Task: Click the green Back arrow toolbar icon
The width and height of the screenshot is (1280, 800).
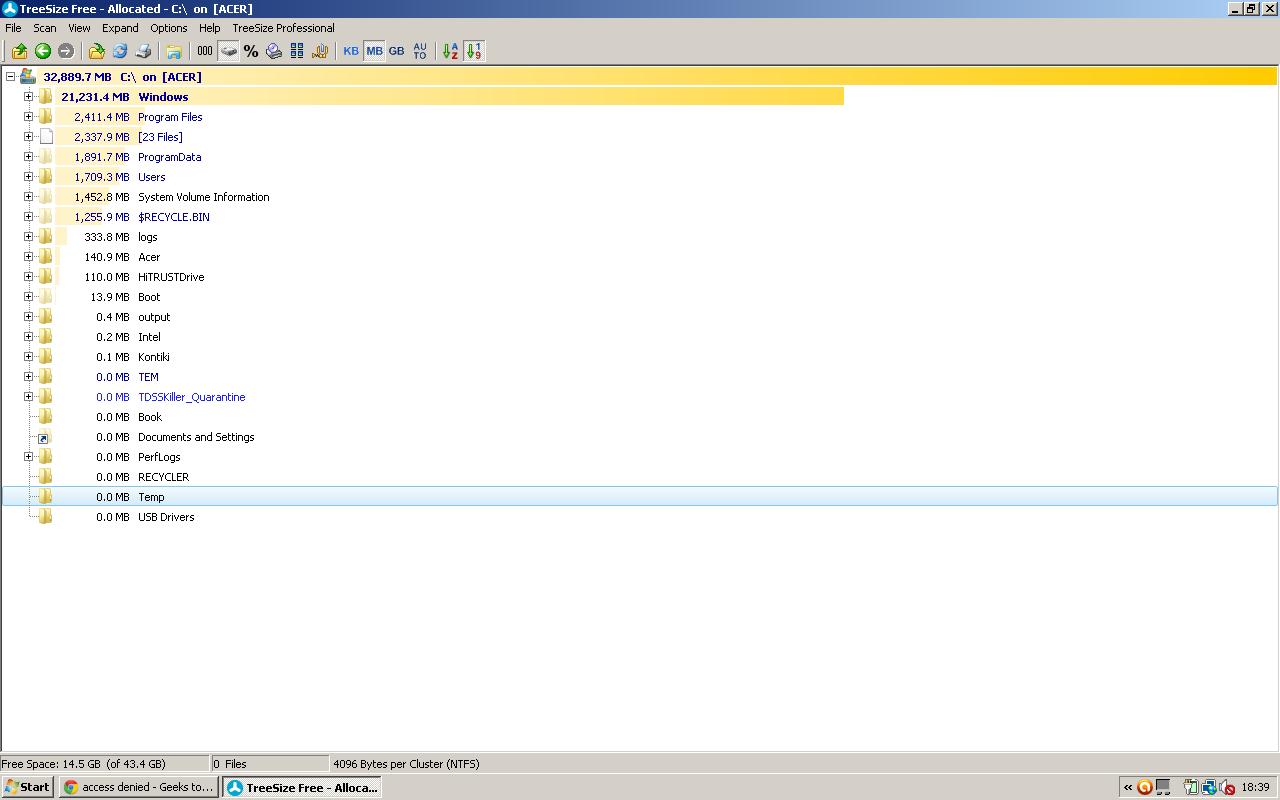Action: [43, 51]
